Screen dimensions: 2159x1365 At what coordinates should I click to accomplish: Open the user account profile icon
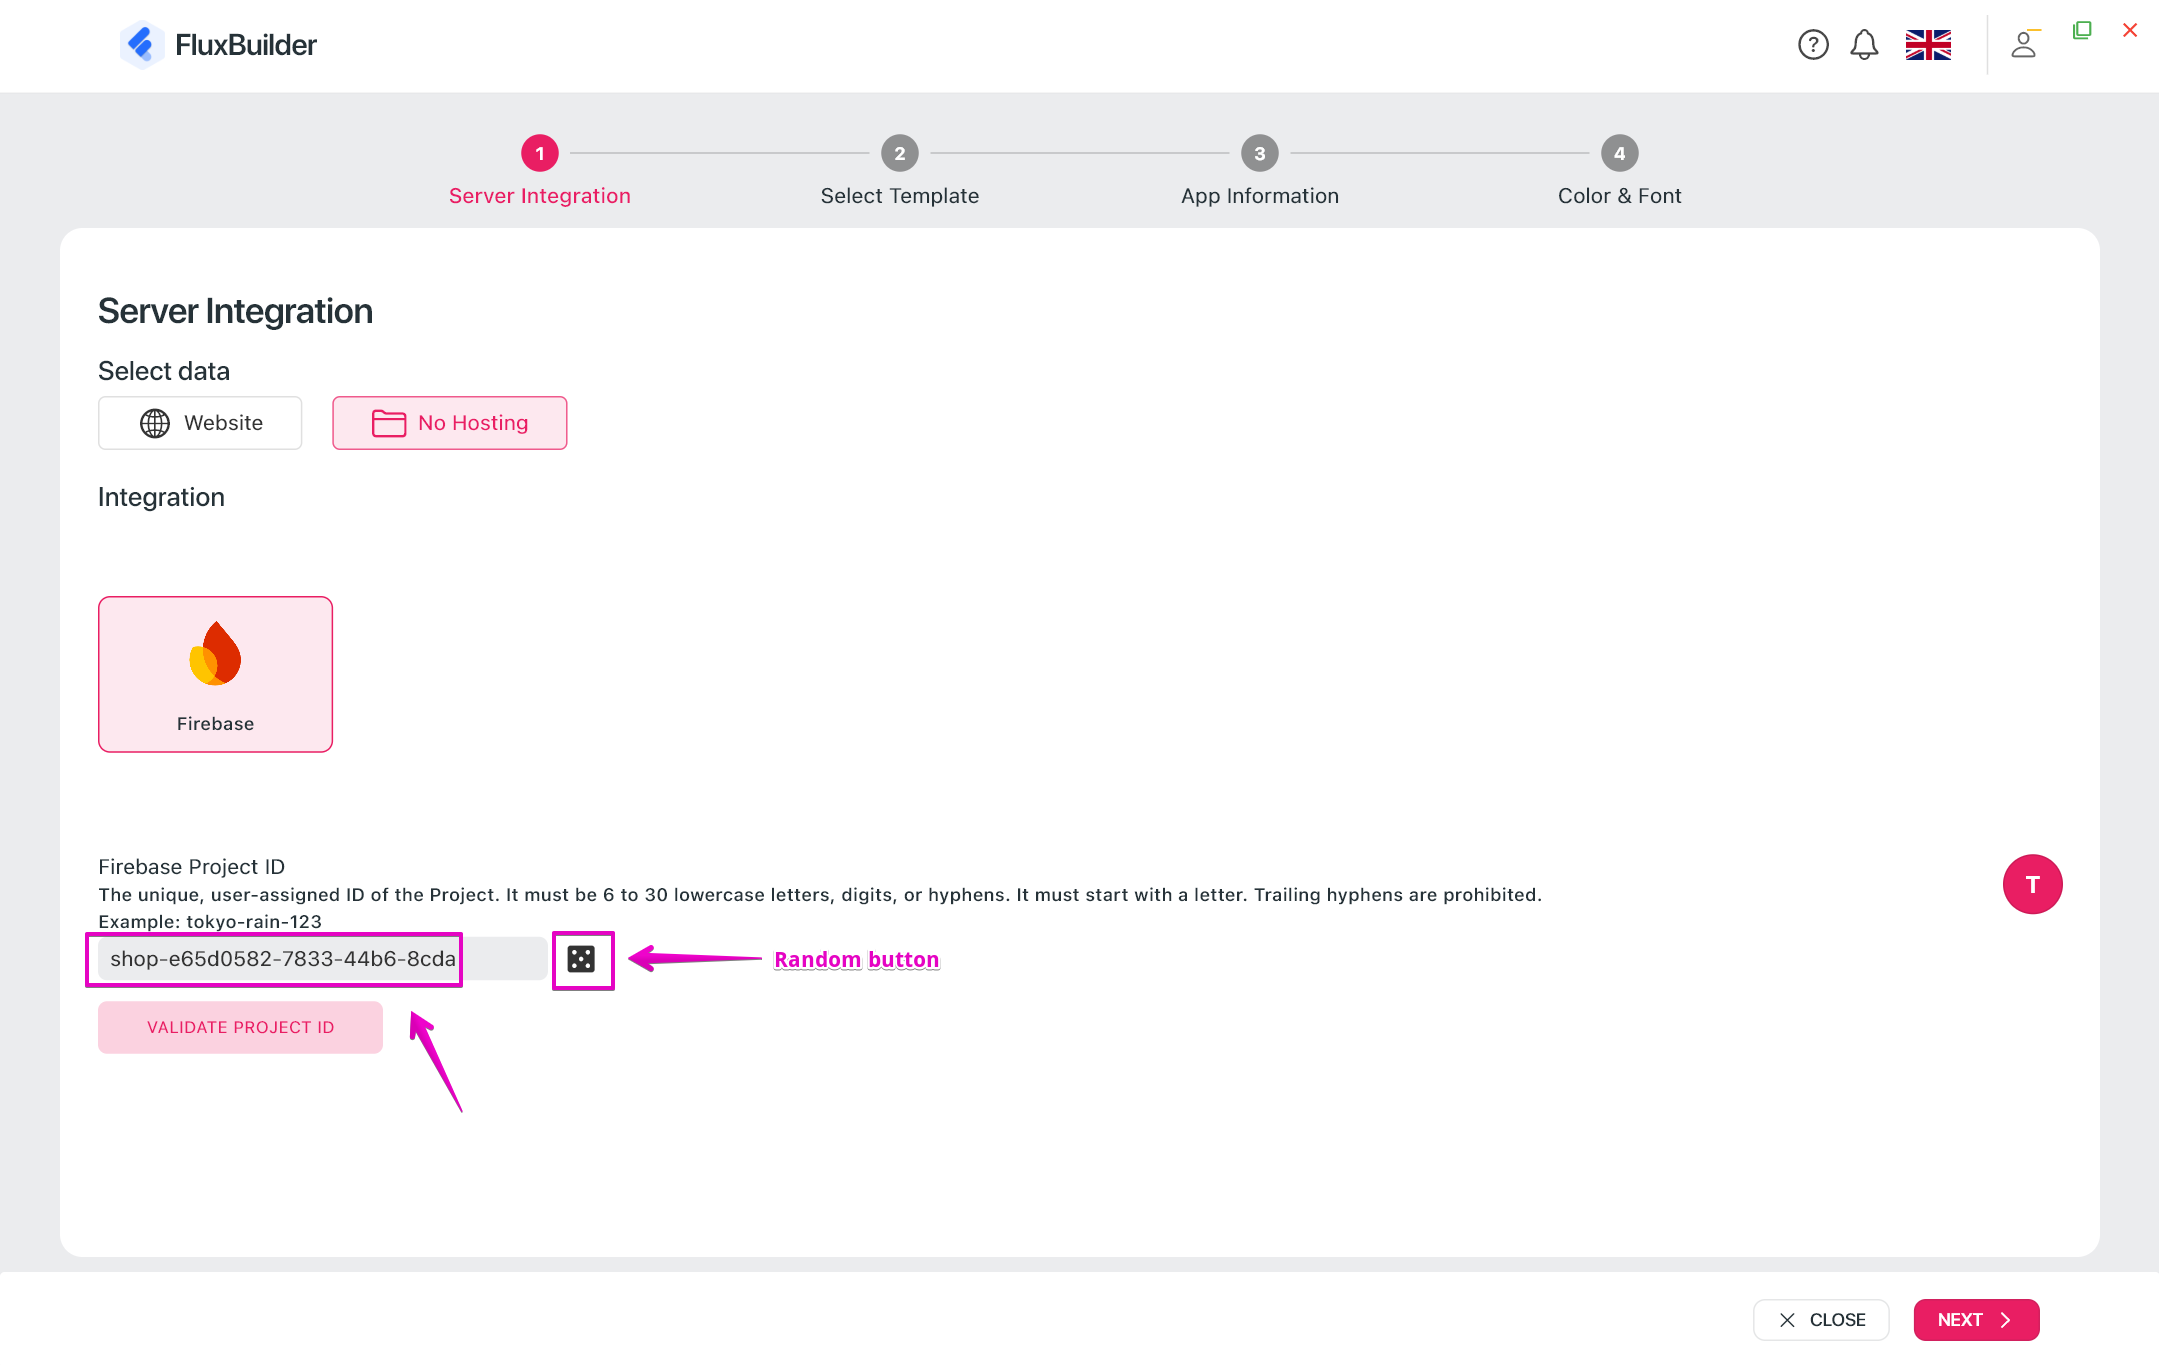2024,45
